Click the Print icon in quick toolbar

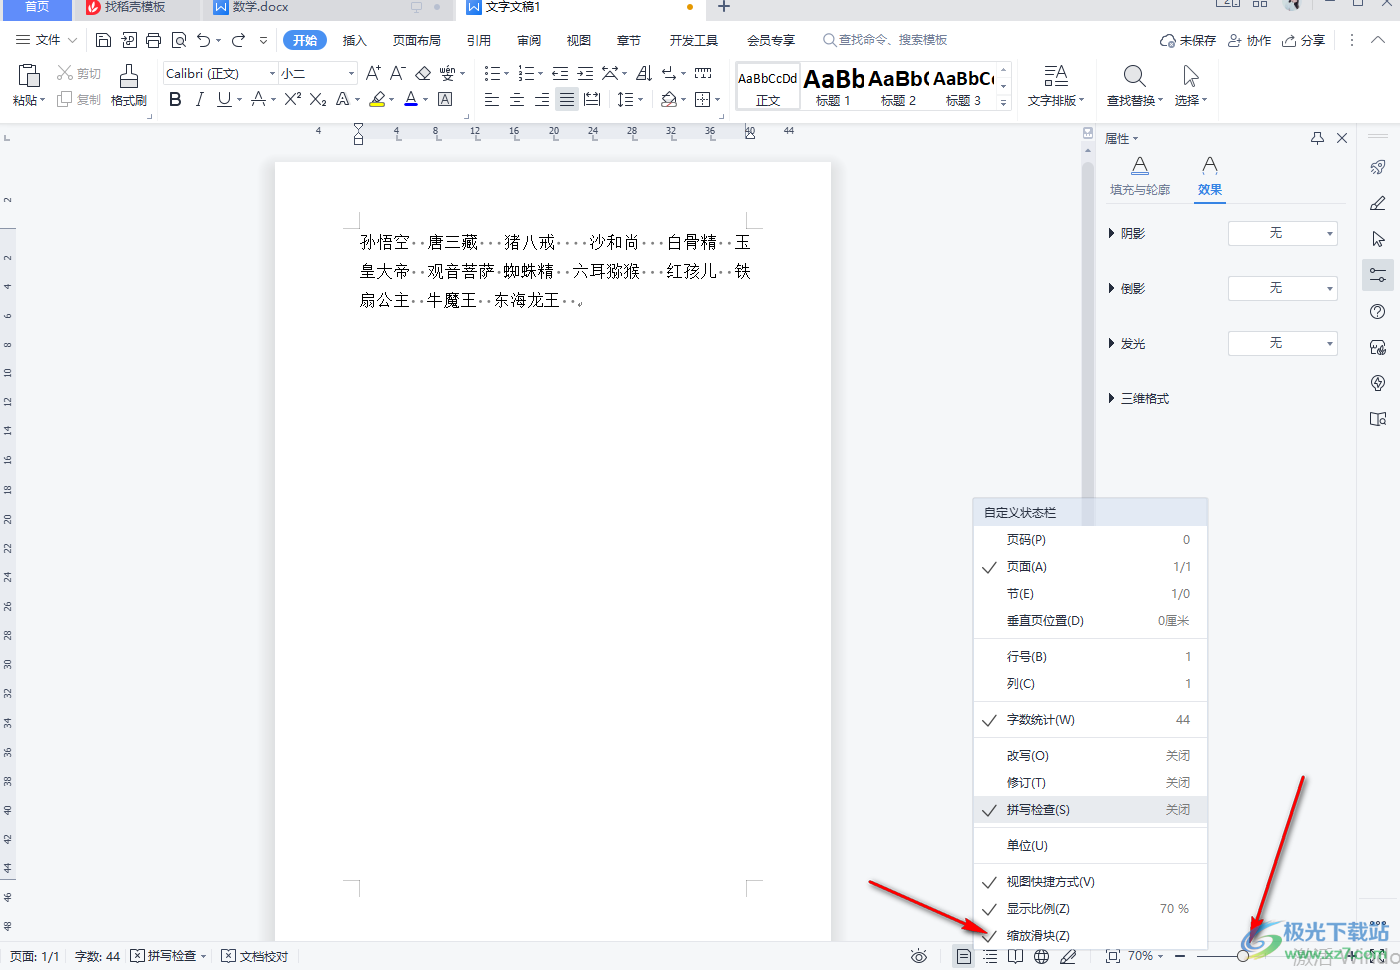[x=153, y=40]
